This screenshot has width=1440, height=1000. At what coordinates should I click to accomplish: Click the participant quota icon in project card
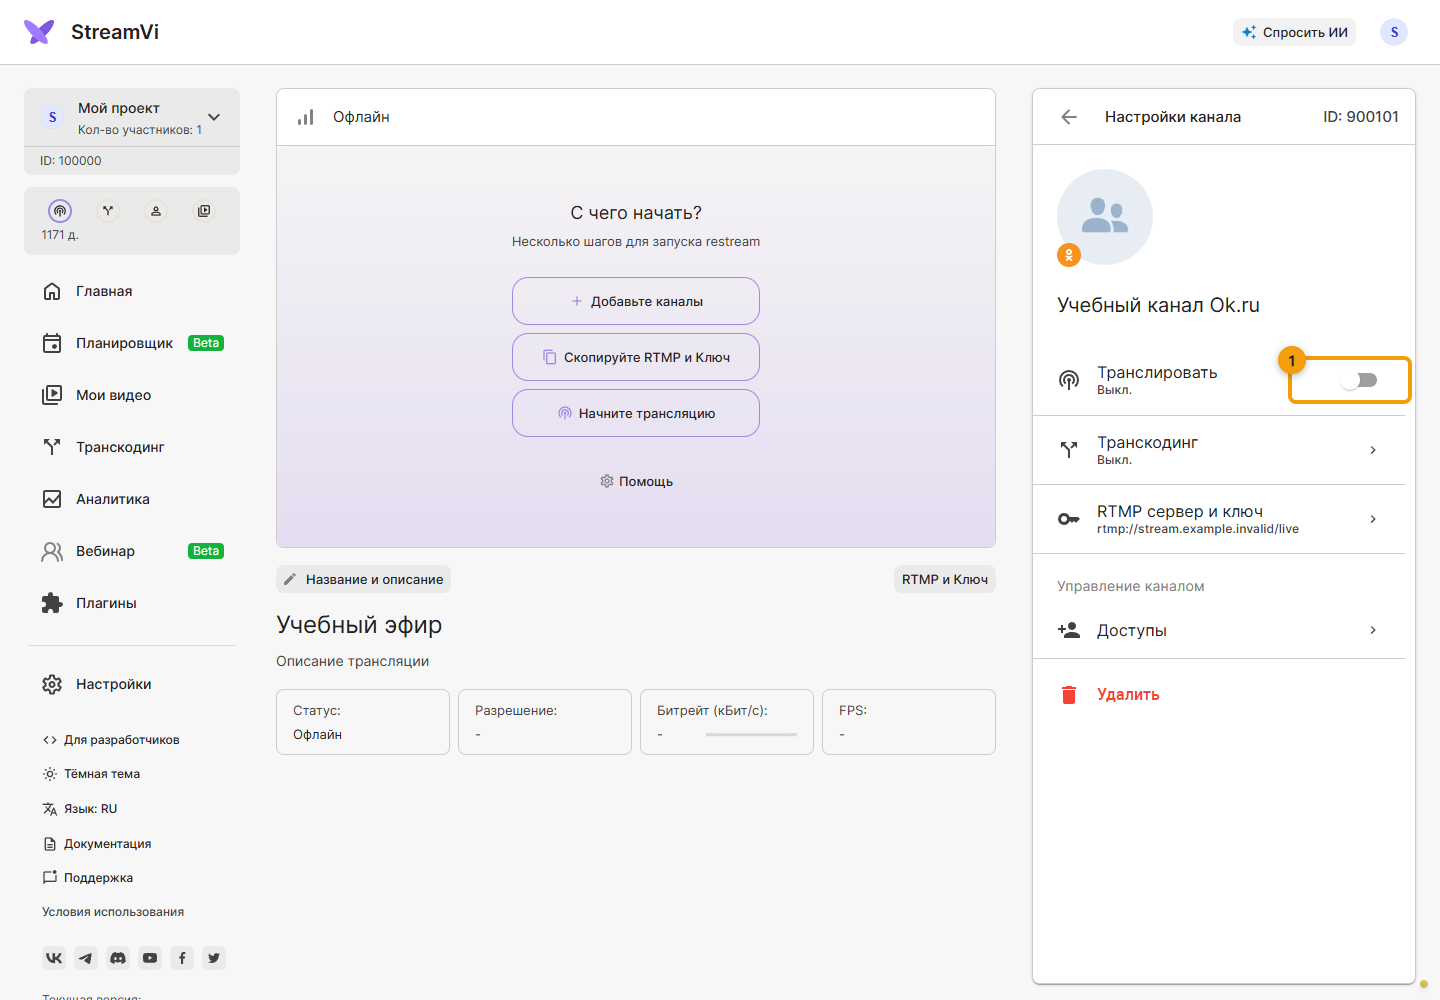pos(156,211)
